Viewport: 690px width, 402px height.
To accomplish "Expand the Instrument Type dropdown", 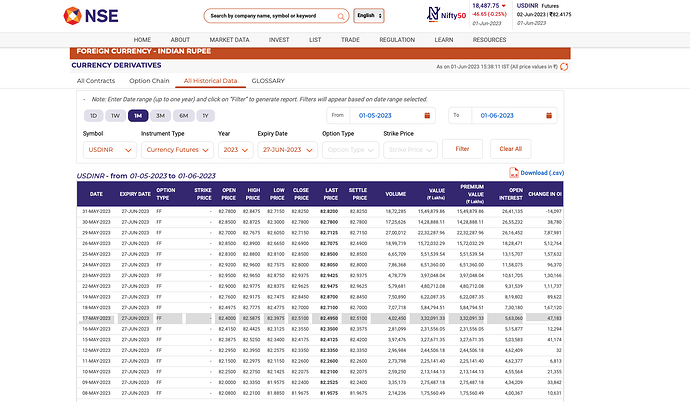I will pyautogui.click(x=176, y=149).
